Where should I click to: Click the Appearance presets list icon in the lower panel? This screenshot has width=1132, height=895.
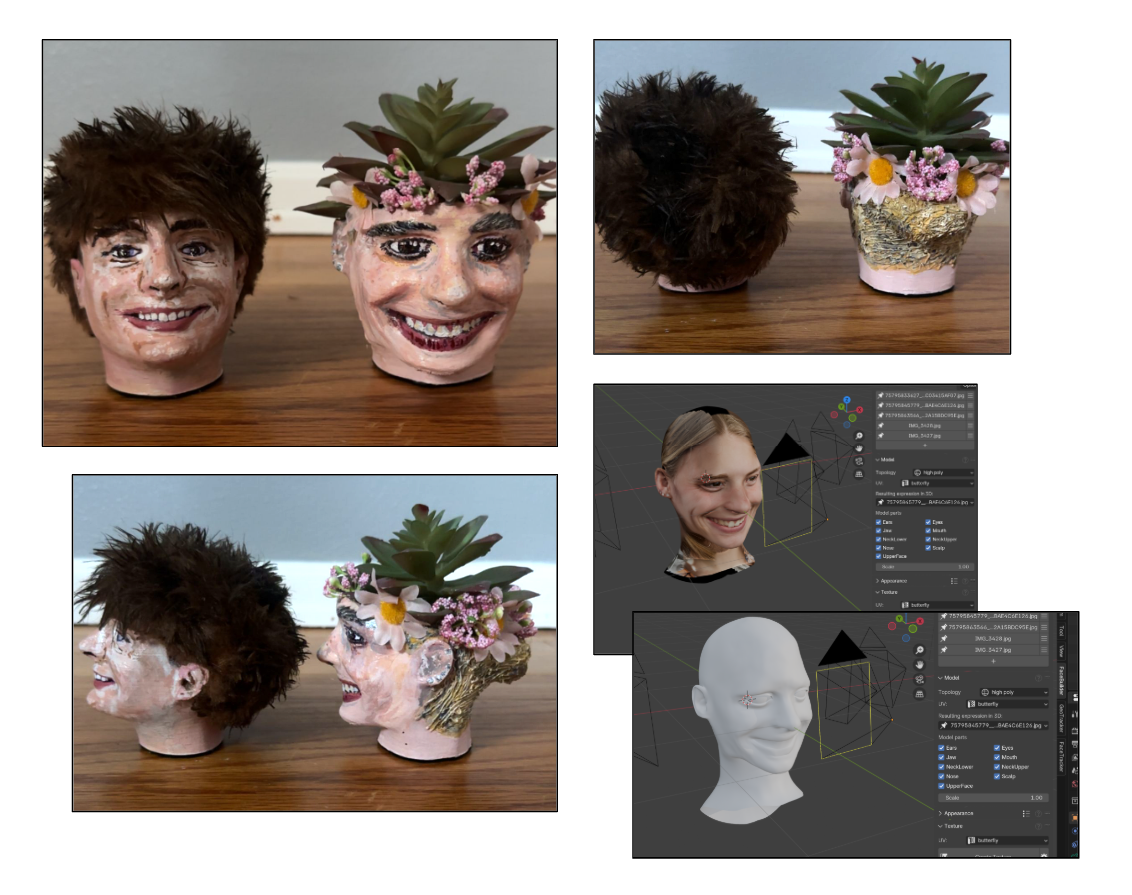1025,813
